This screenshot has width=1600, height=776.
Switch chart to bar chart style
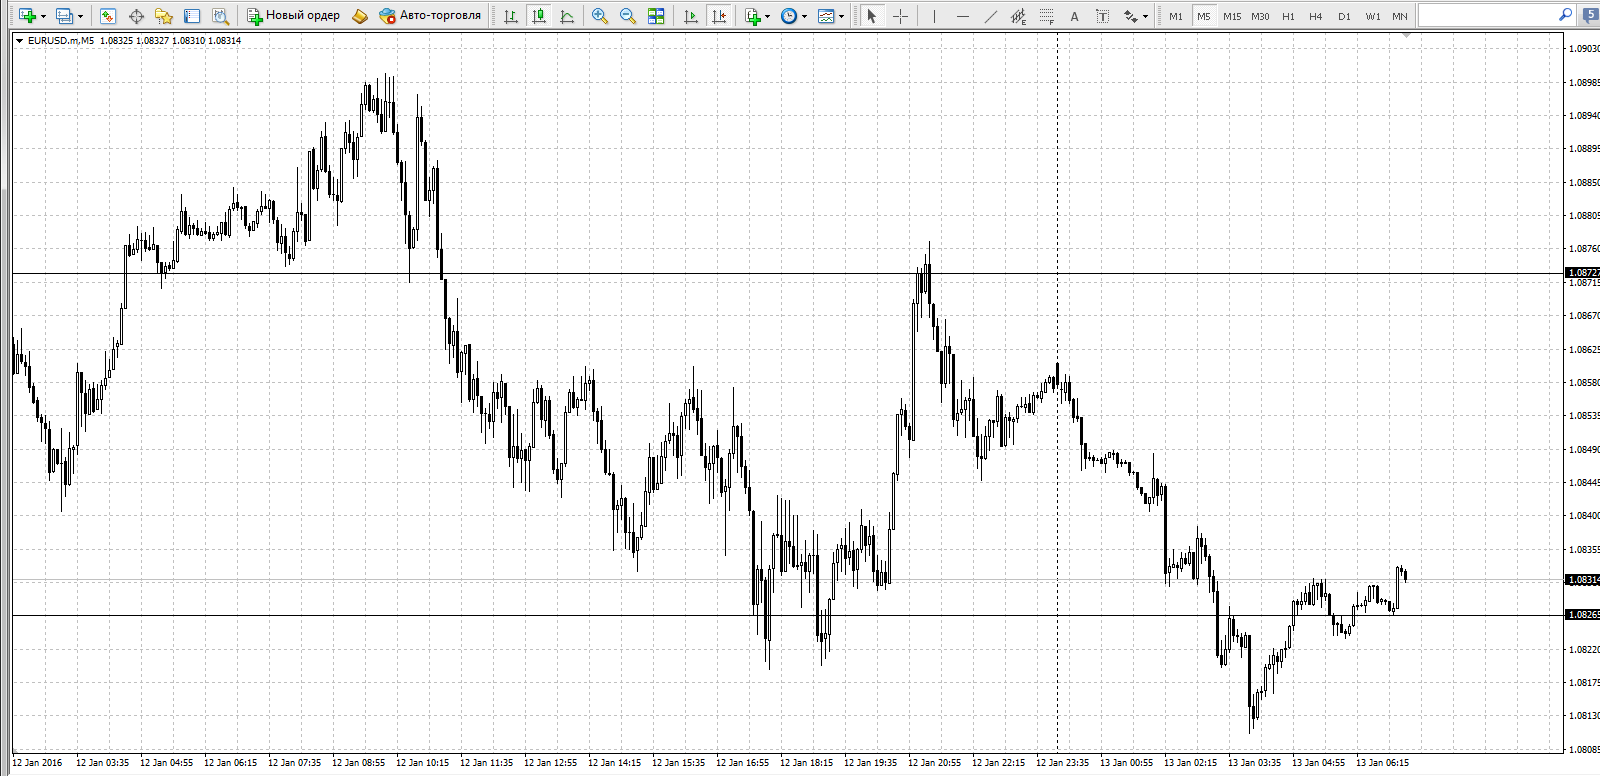coord(511,16)
